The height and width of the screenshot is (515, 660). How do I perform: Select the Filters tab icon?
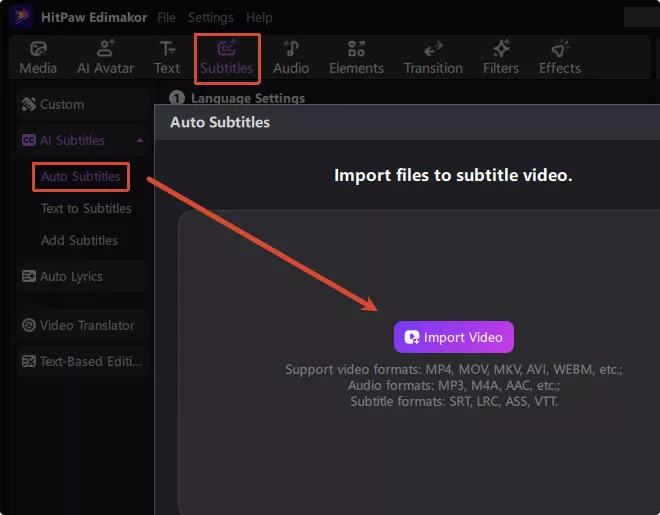tap(501, 48)
